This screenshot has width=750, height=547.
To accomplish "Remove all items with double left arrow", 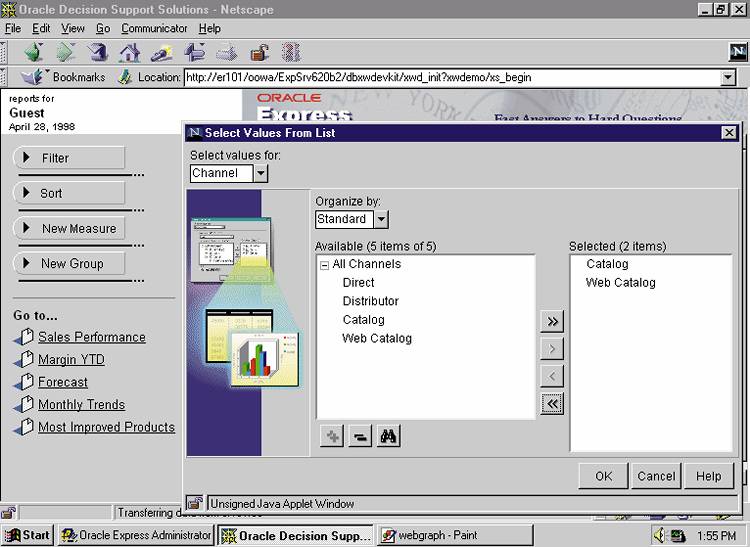I will coord(552,404).
